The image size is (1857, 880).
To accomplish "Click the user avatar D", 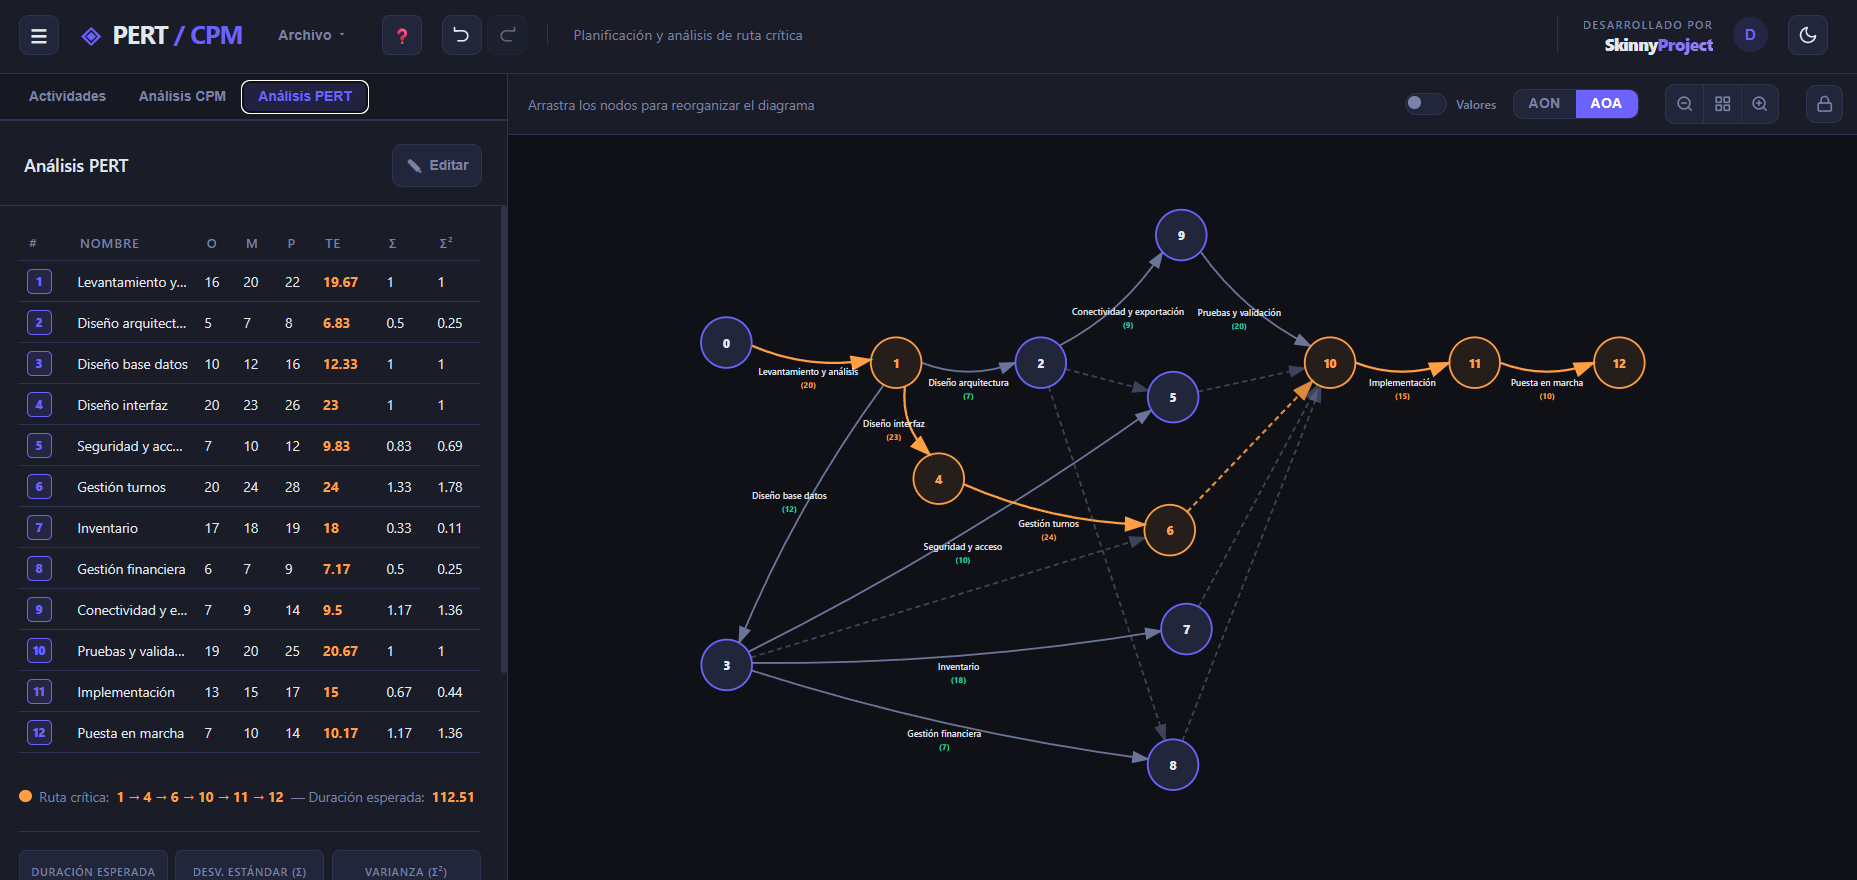I will 1750,35.
